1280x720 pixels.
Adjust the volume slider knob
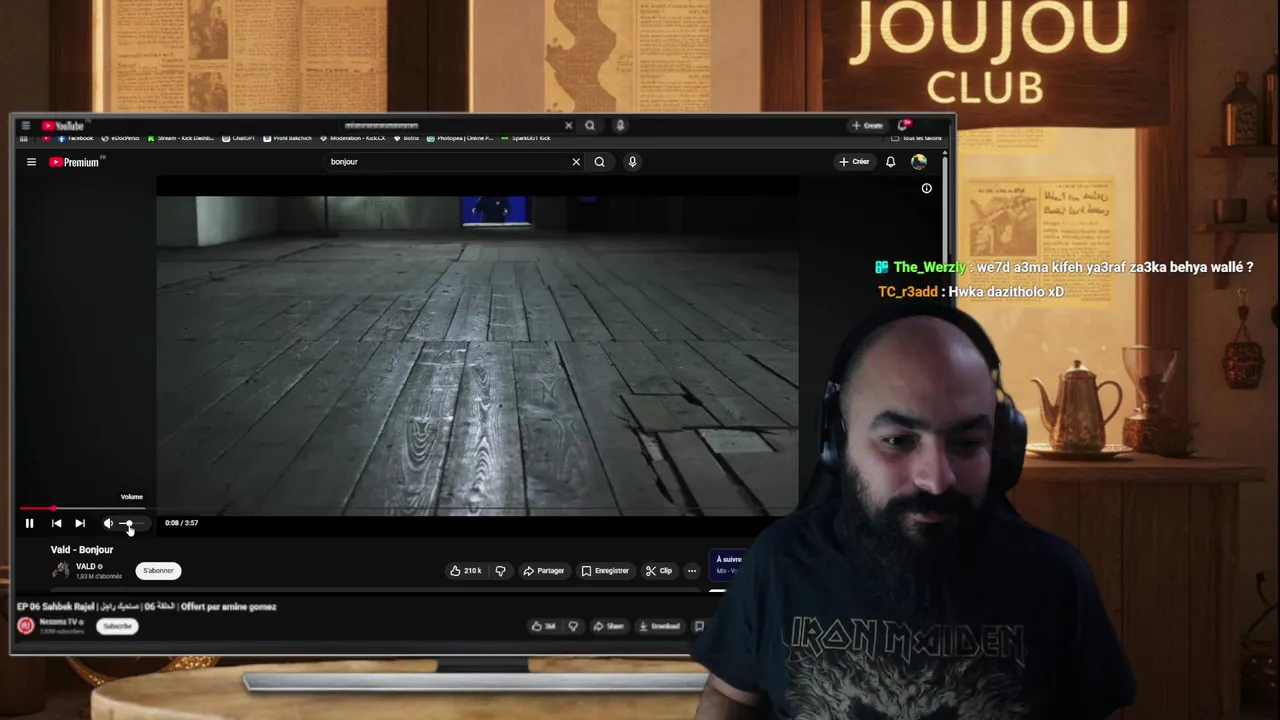pos(128,523)
